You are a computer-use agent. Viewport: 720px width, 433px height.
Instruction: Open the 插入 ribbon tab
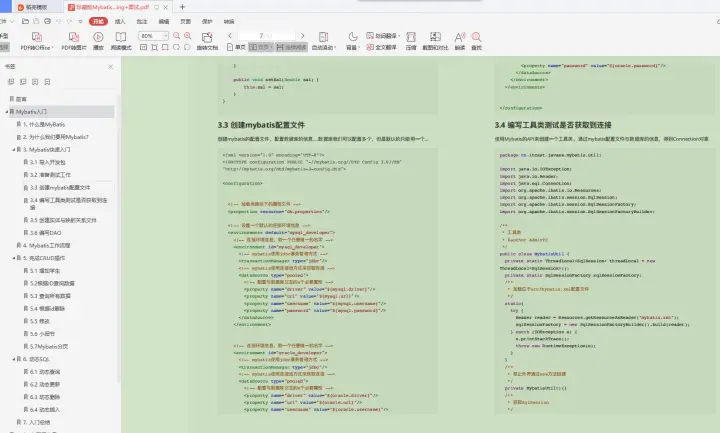pos(120,22)
